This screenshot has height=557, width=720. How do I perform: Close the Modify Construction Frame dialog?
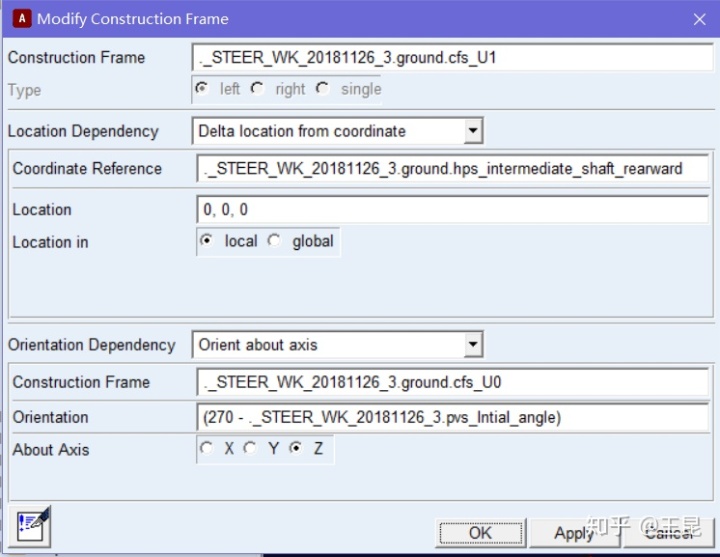pos(699,18)
